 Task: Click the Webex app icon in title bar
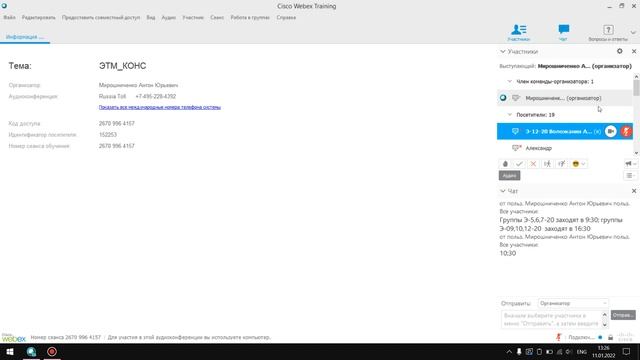click(x=4, y=6)
